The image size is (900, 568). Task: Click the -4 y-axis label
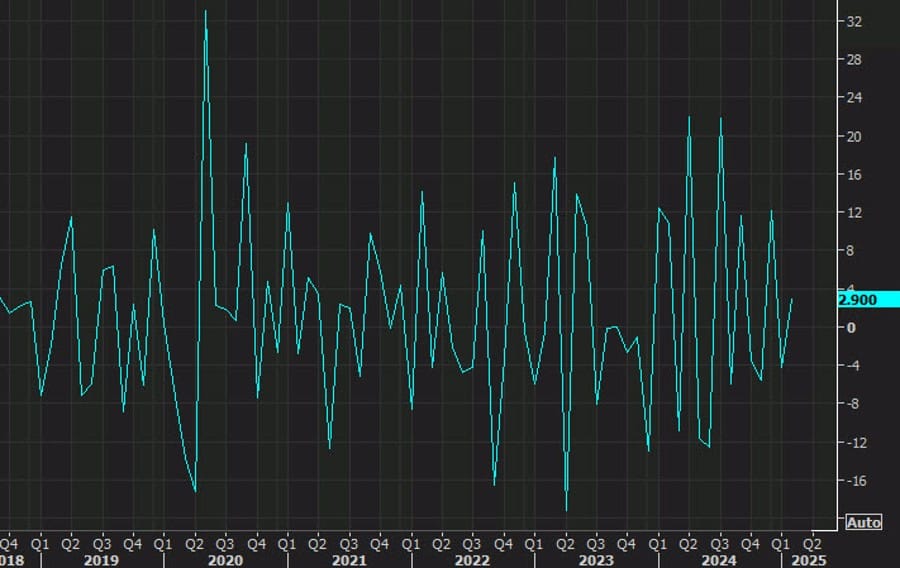854,365
